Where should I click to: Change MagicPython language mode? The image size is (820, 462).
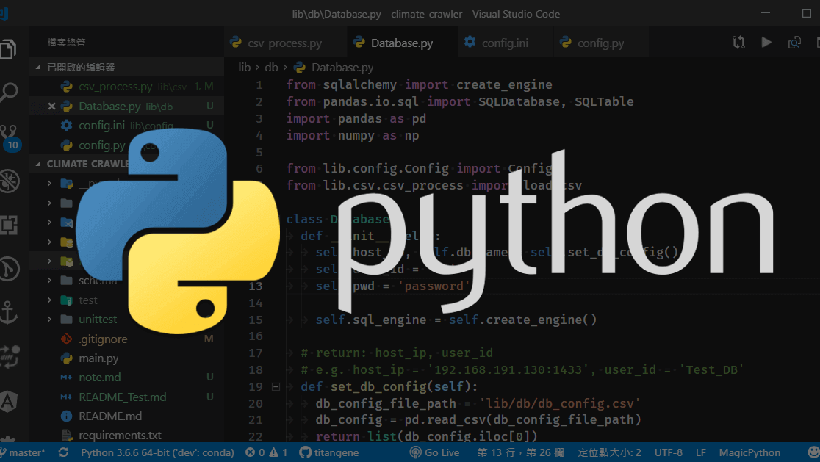pyautogui.click(x=749, y=453)
